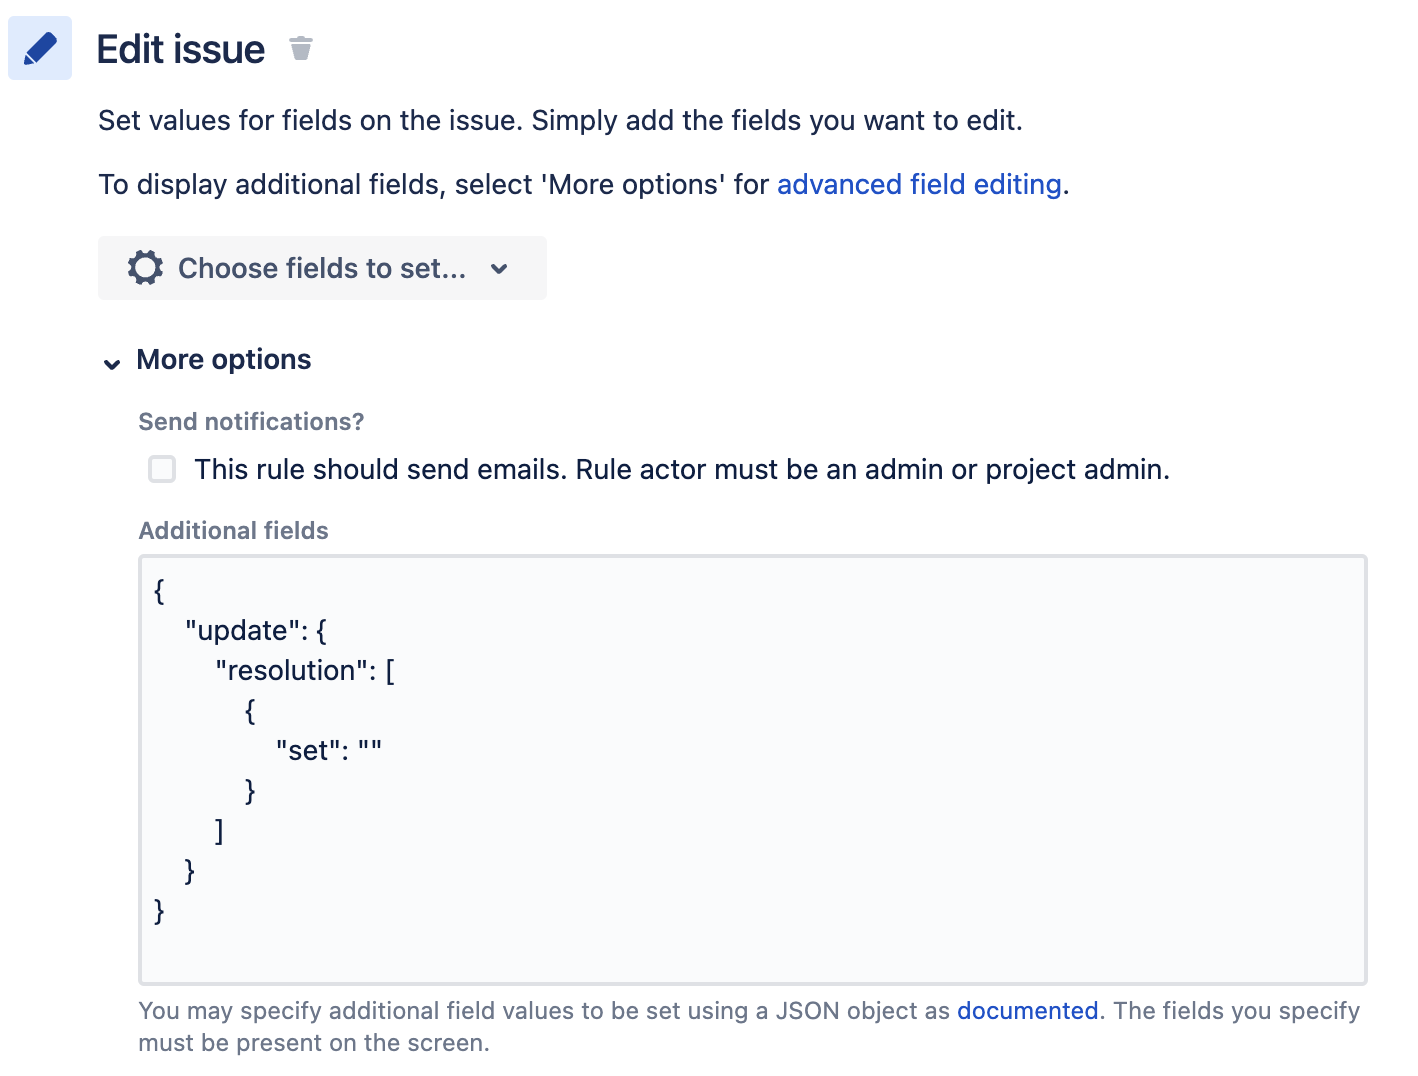Click the blue pencil Edit issue icon
The width and height of the screenshot is (1418, 1076).
pos(39,47)
